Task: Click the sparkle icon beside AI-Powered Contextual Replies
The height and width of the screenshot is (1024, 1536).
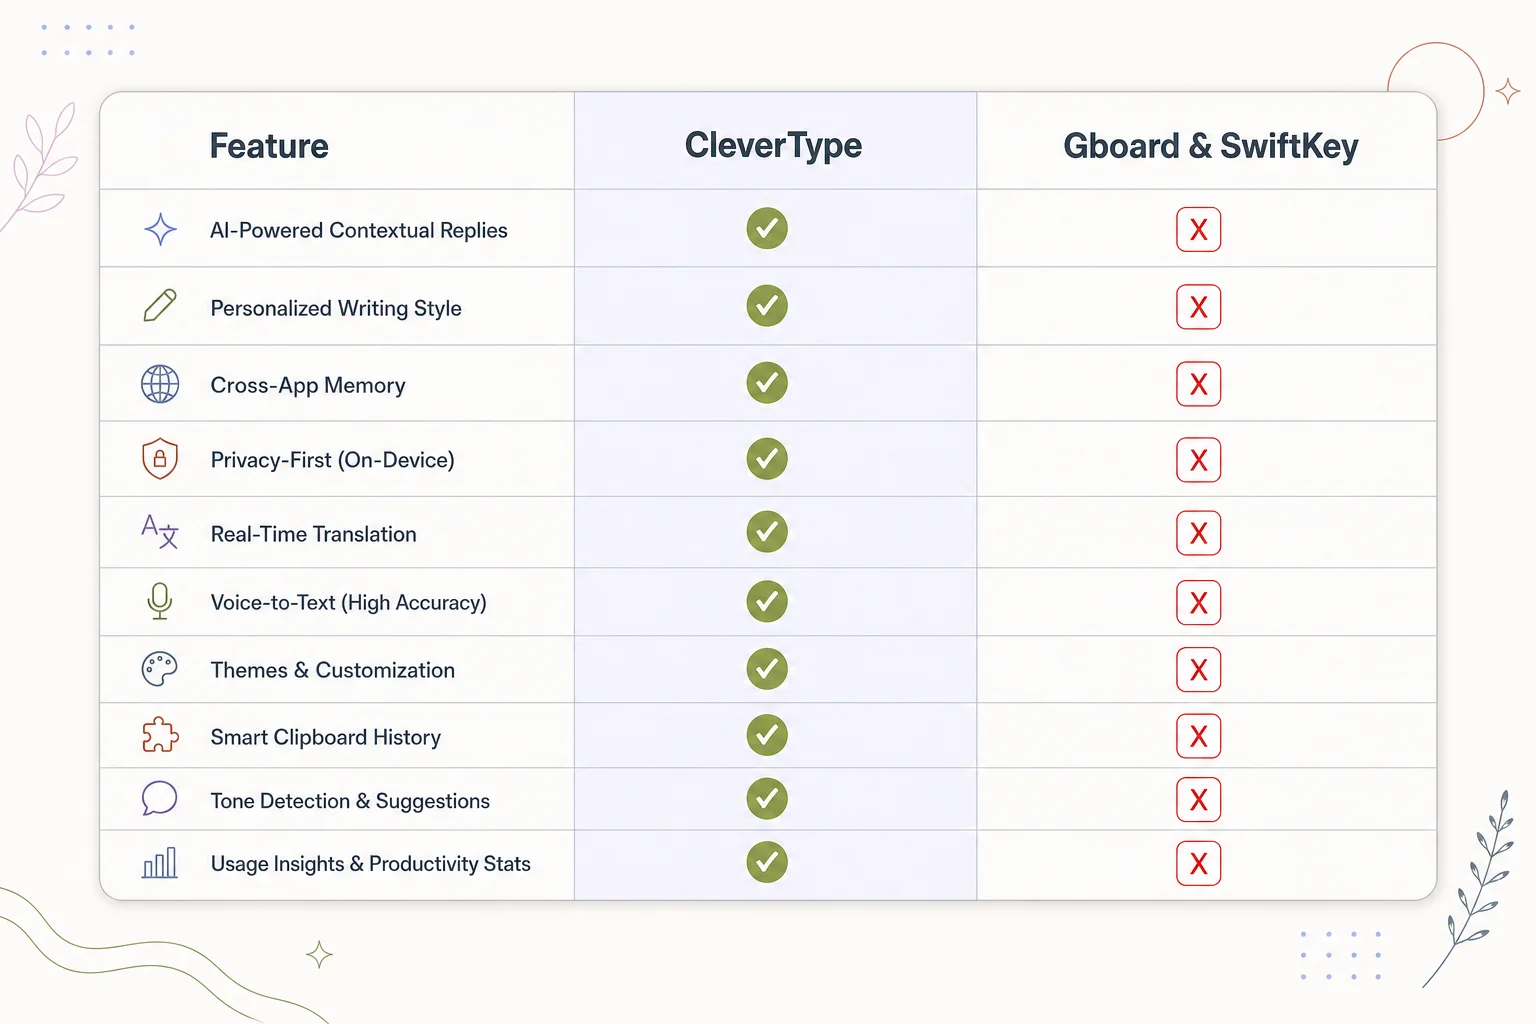Action: [160, 230]
